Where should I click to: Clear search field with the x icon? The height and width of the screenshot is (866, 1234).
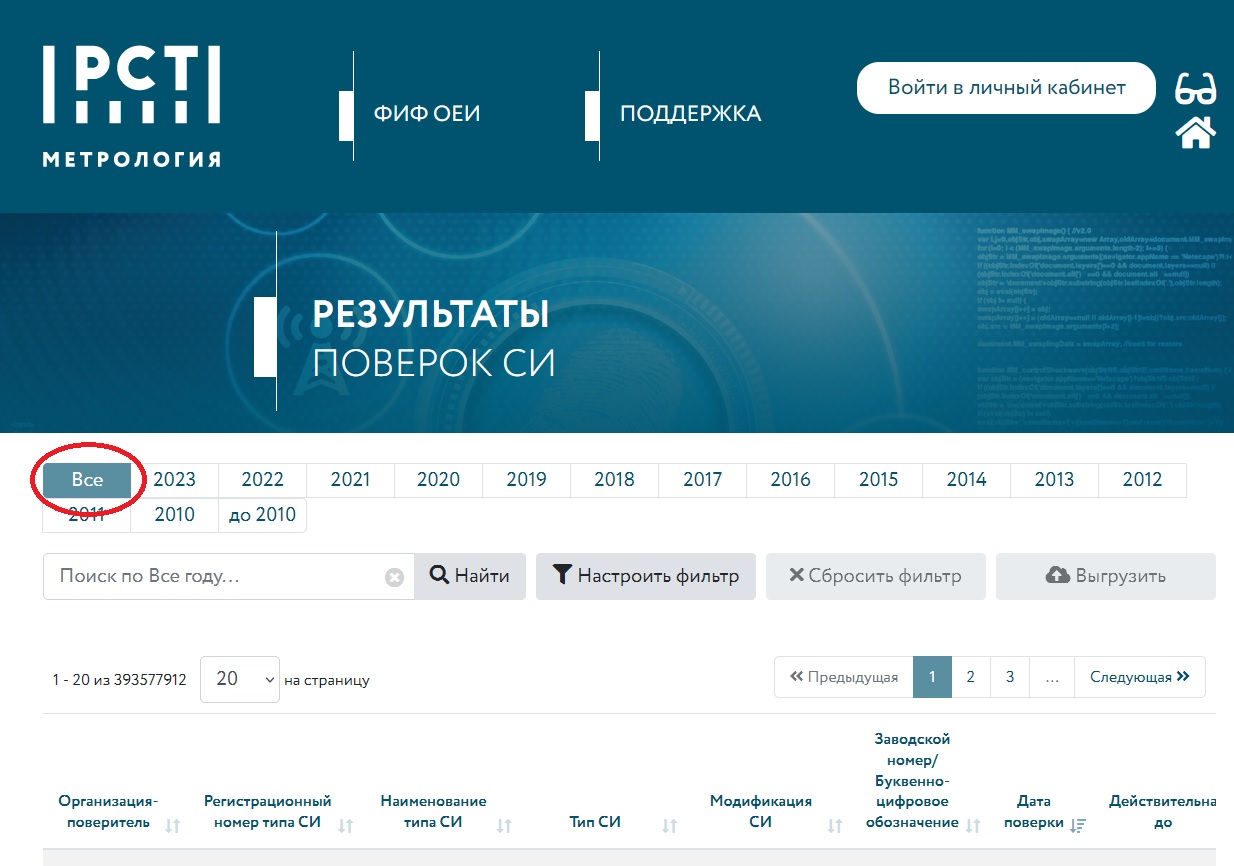pos(395,577)
